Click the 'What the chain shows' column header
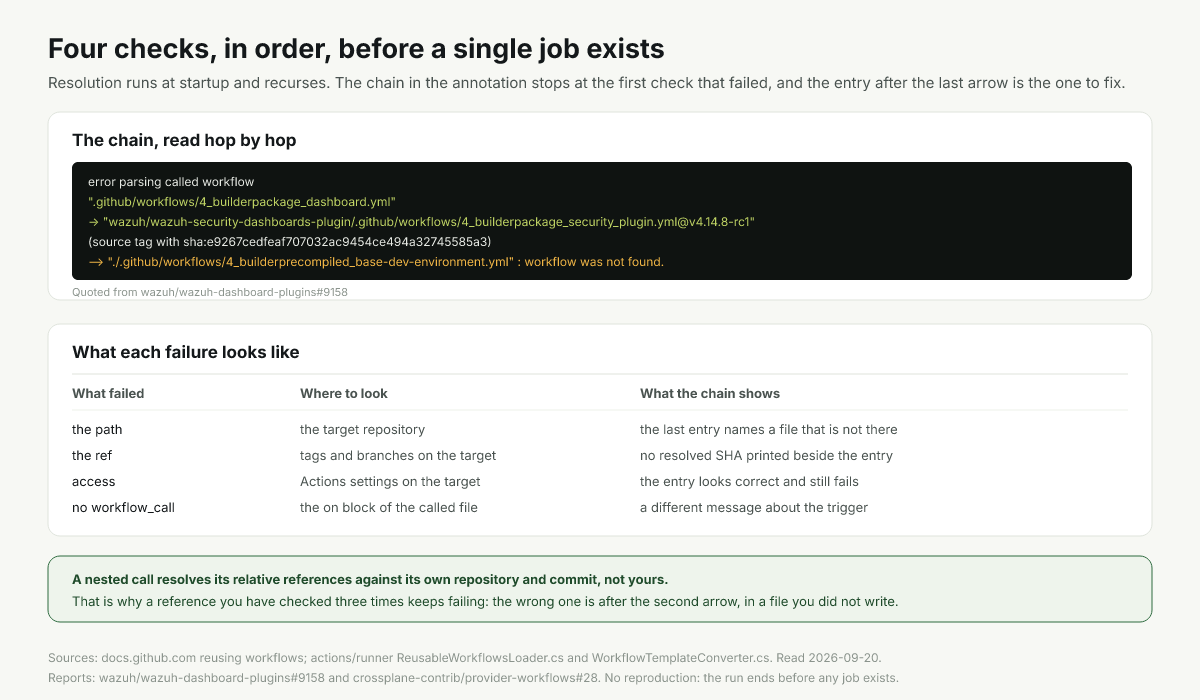Image resolution: width=1200 pixels, height=700 pixels. (x=710, y=393)
